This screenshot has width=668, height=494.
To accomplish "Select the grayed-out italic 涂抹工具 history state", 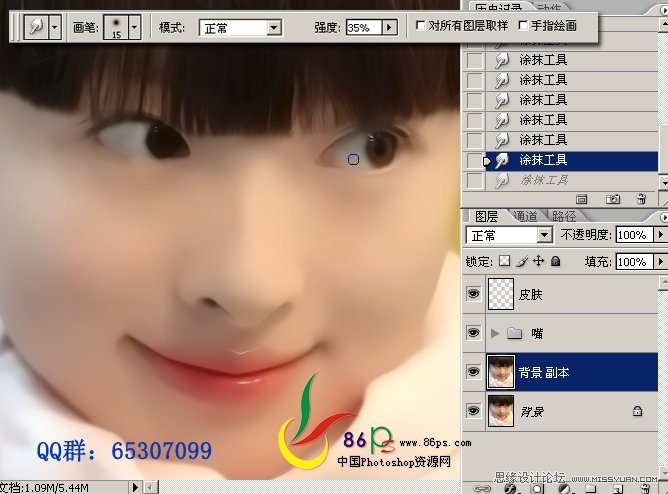I will click(x=571, y=181).
